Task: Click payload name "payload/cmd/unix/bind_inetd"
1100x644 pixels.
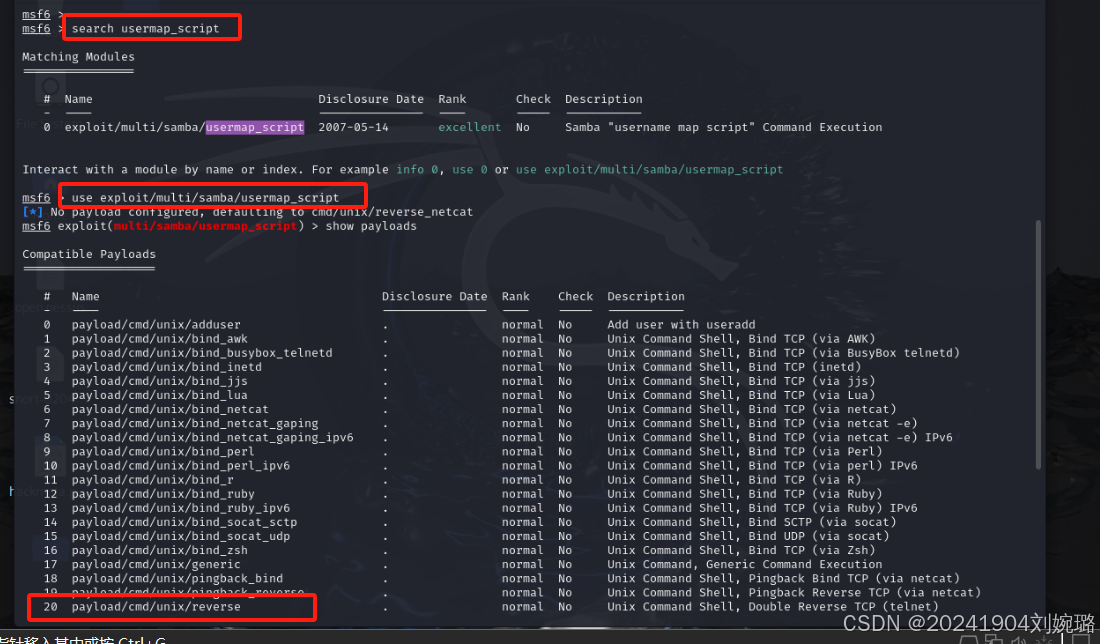Action: pos(166,367)
